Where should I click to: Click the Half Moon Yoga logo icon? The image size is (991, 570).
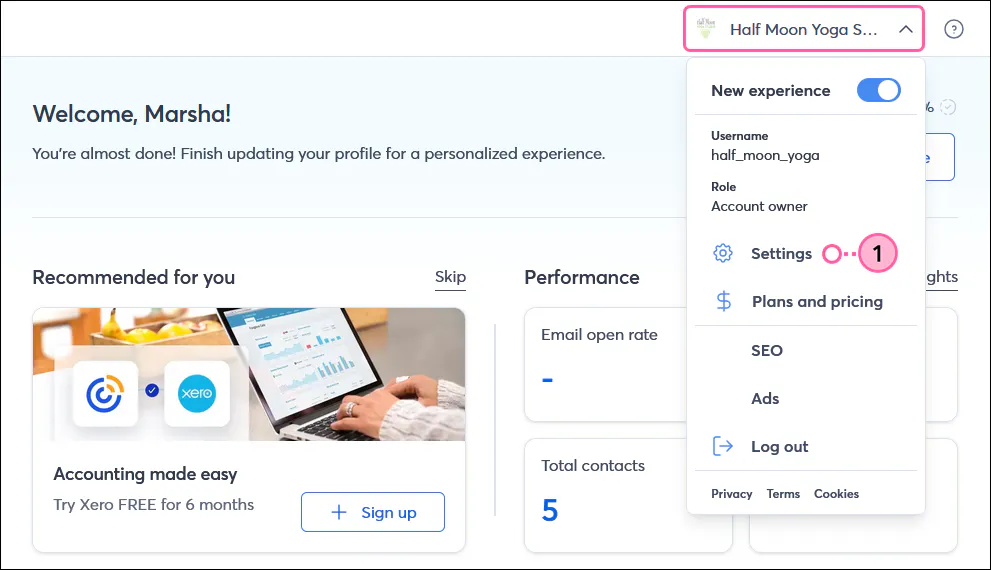pyautogui.click(x=707, y=29)
